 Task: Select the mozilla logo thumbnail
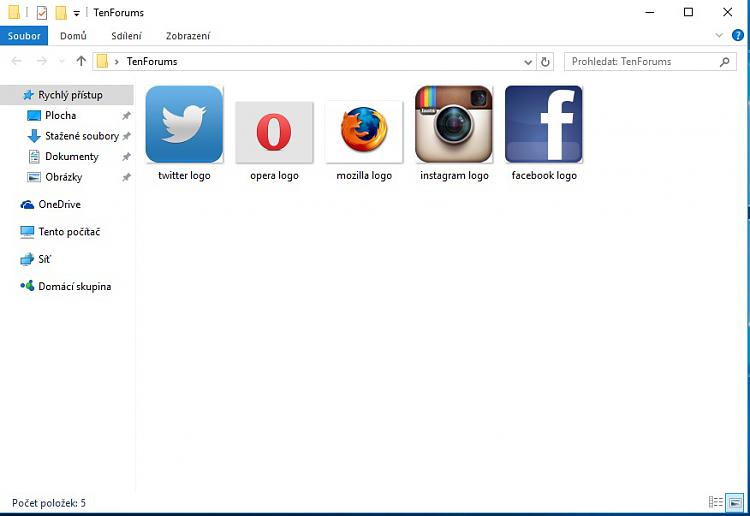tap(364, 132)
